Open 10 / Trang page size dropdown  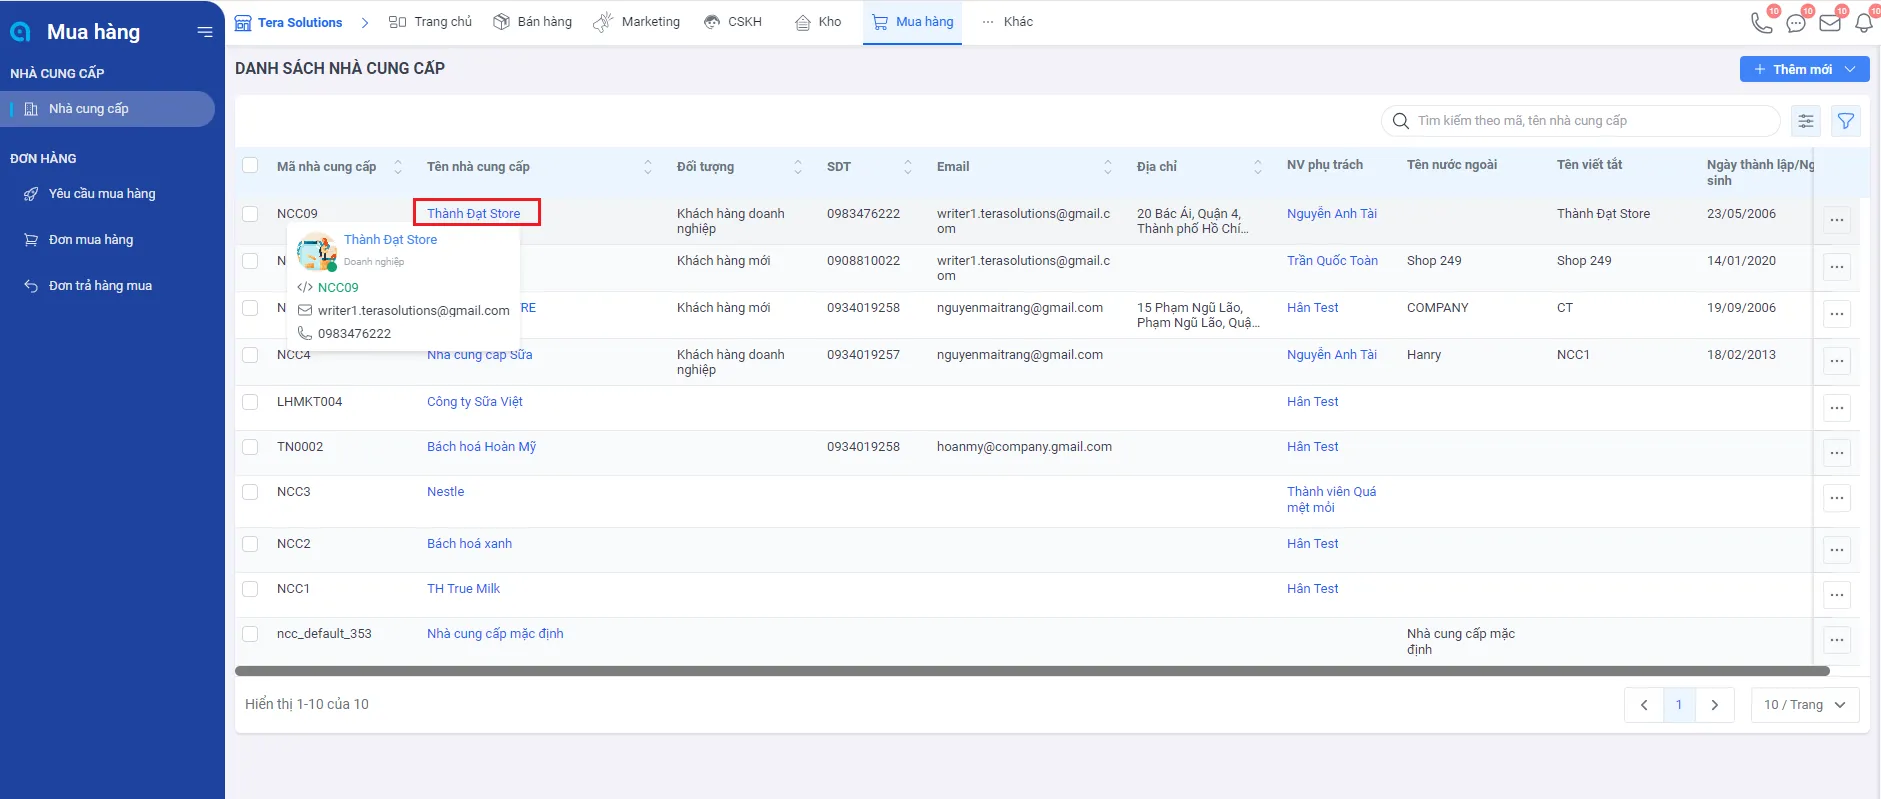1805,705
